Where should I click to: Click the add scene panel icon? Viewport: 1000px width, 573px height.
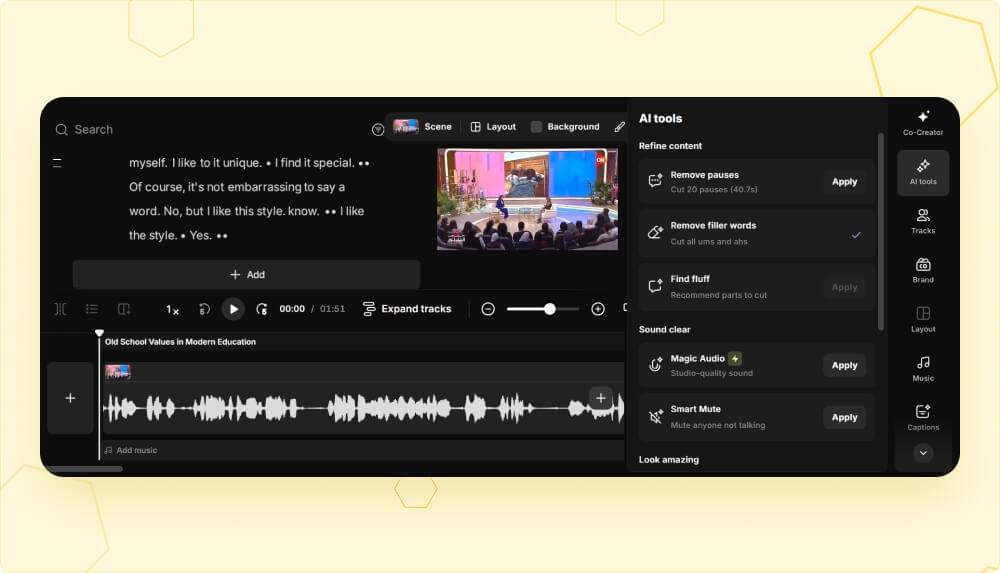(124, 309)
